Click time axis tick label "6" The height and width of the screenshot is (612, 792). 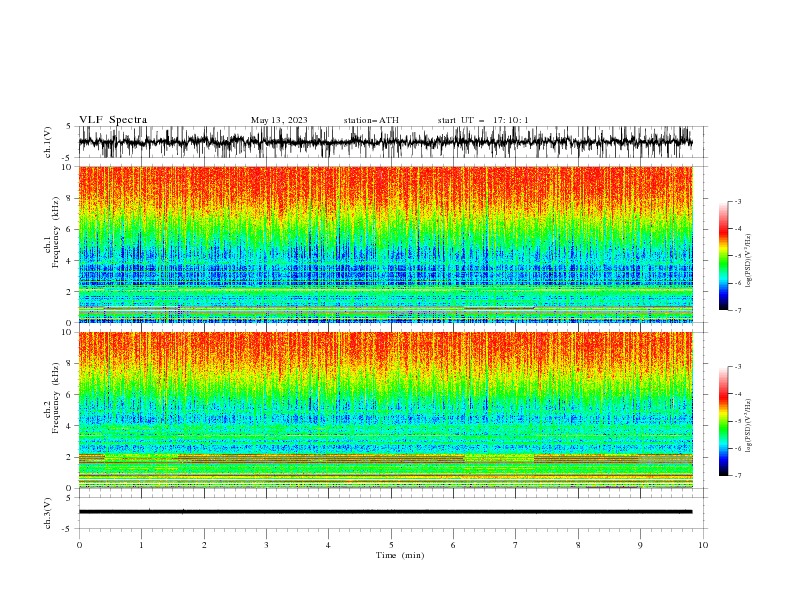point(453,545)
